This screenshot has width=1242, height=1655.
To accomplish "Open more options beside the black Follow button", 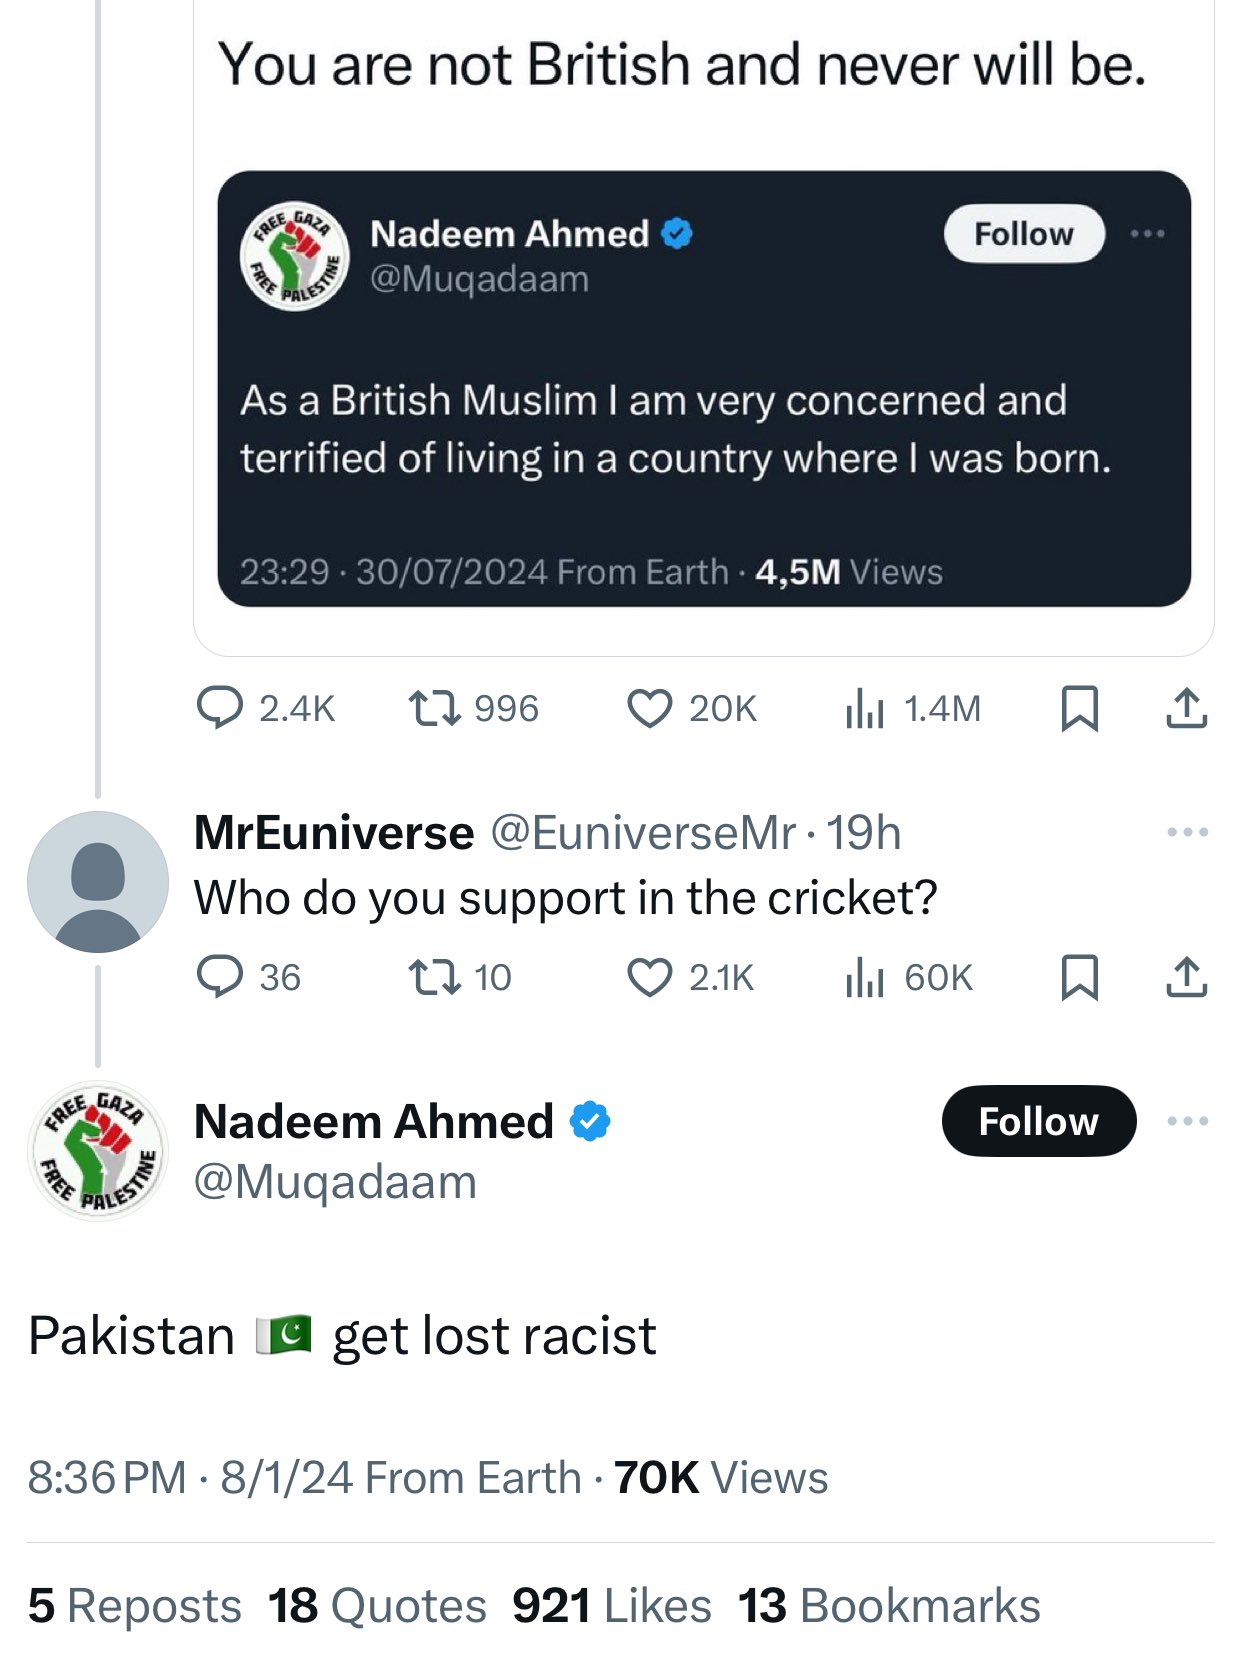I will coord(1187,1121).
